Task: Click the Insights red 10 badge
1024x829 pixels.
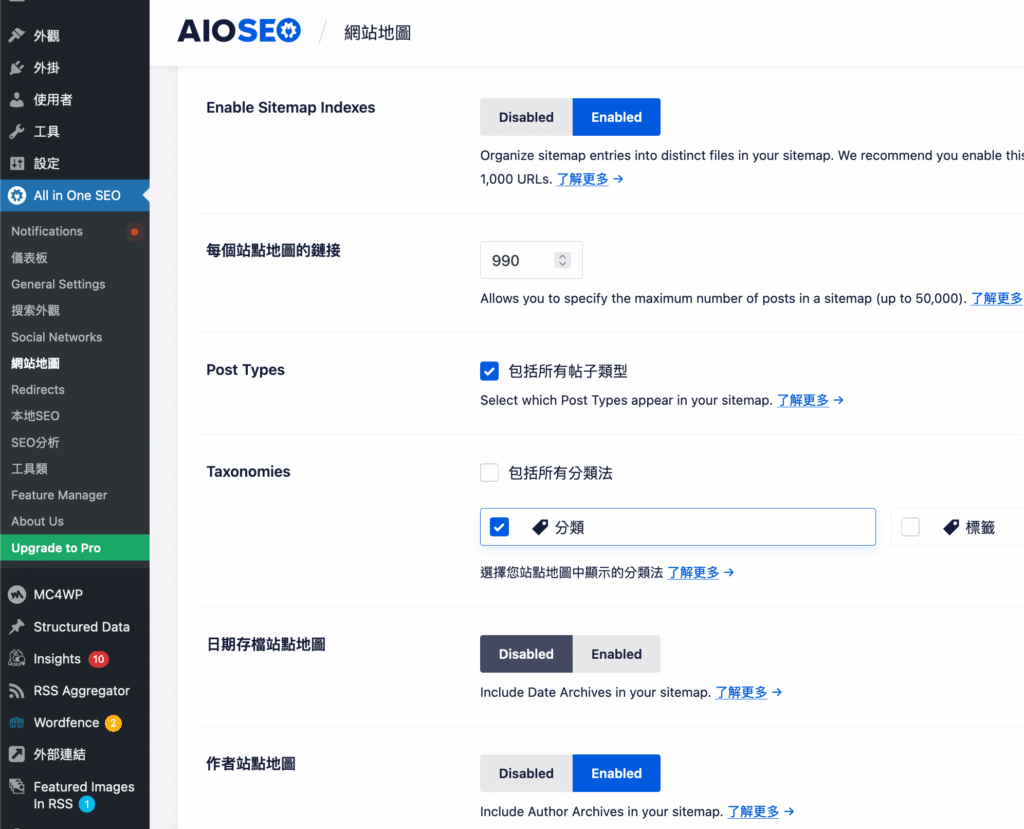Action: (x=99, y=659)
